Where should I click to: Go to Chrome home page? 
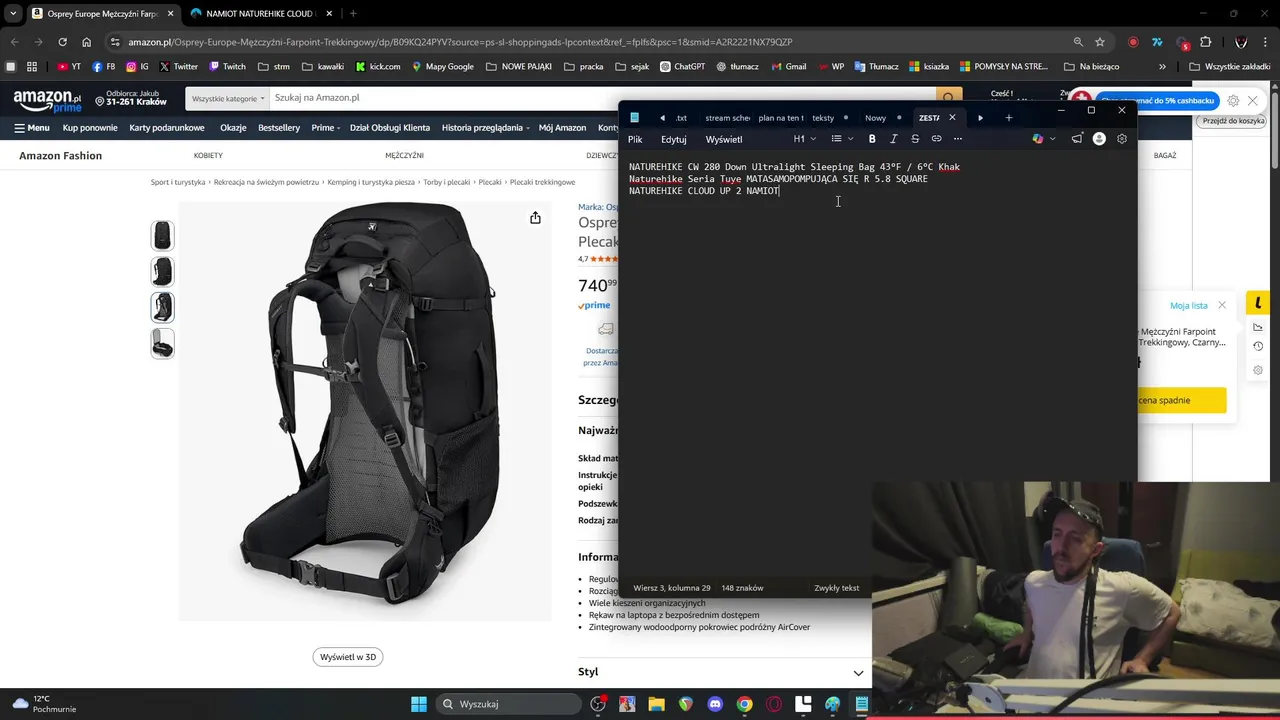coord(86,42)
